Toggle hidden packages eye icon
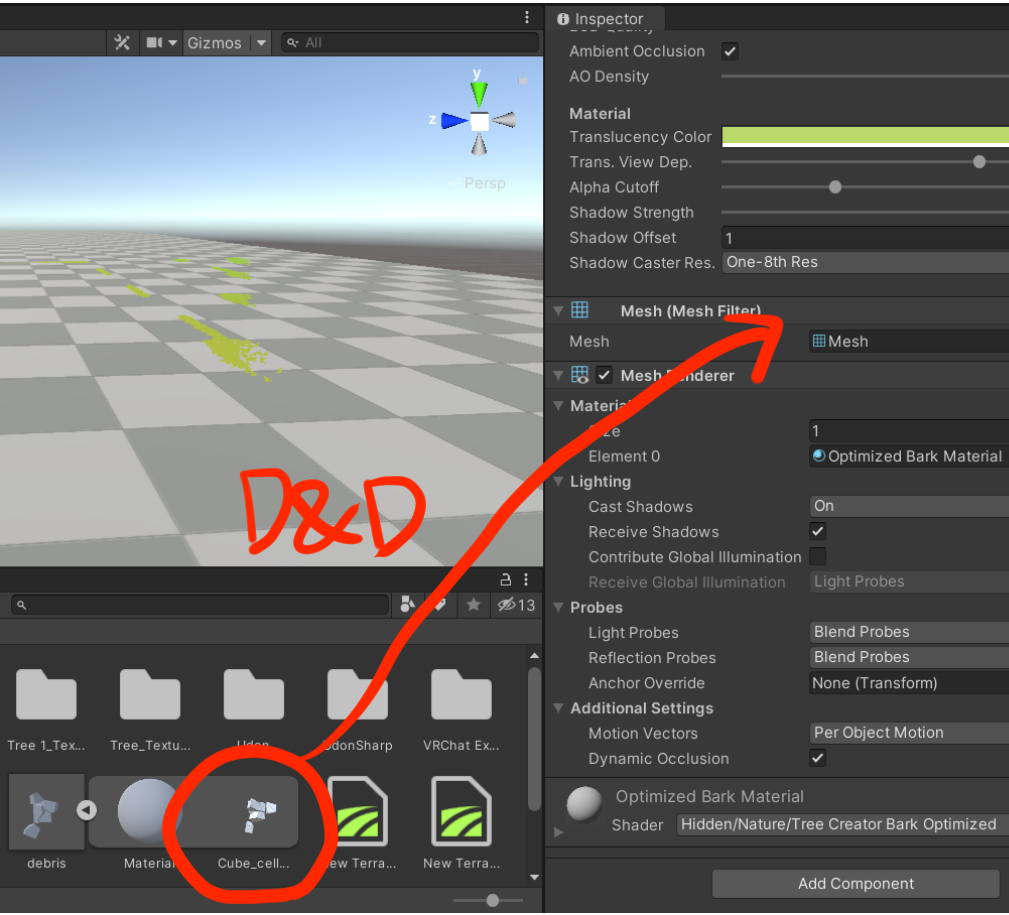This screenshot has width=1009, height=915. (515, 605)
